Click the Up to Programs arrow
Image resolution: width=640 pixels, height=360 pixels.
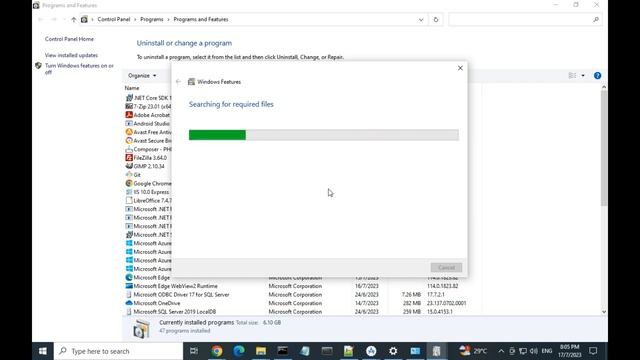point(73,20)
